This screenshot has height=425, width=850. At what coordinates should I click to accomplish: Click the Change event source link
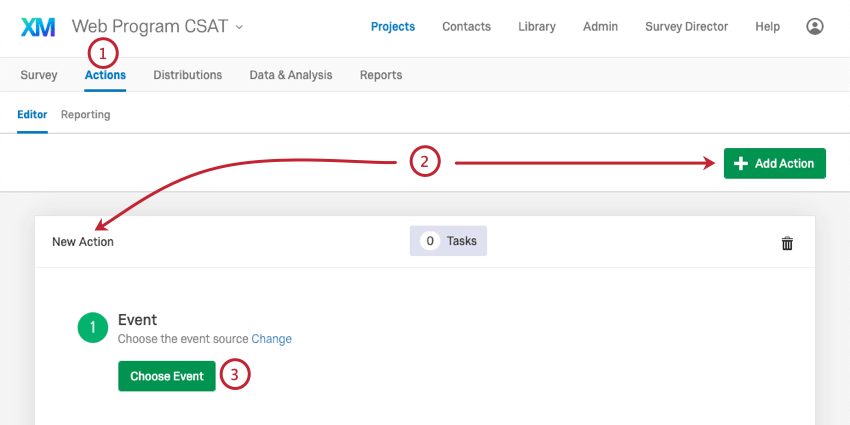272,339
